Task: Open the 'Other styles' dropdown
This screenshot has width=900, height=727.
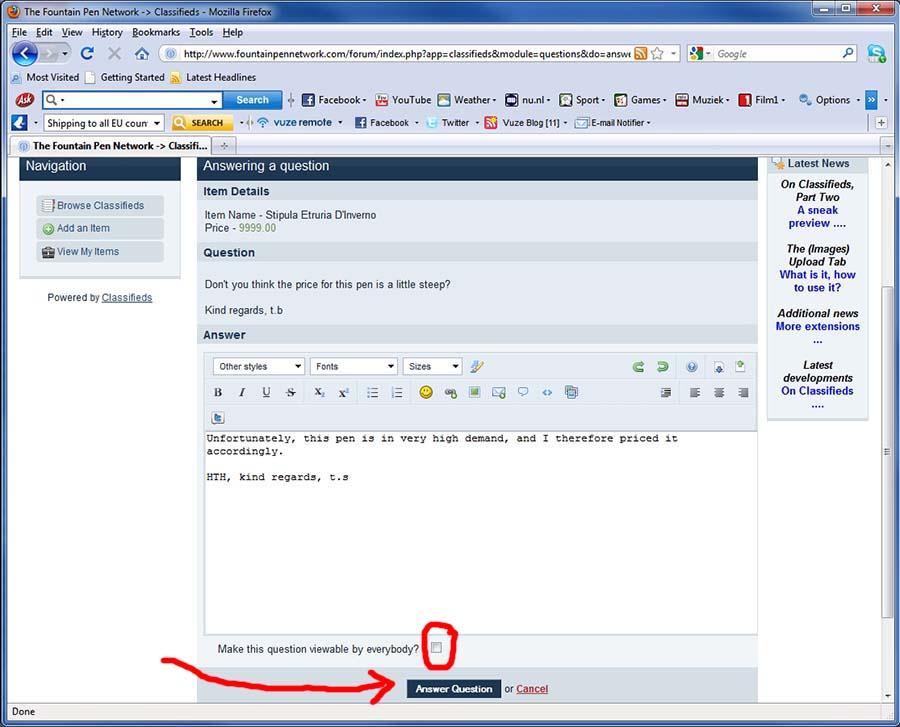Action: tap(258, 367)
